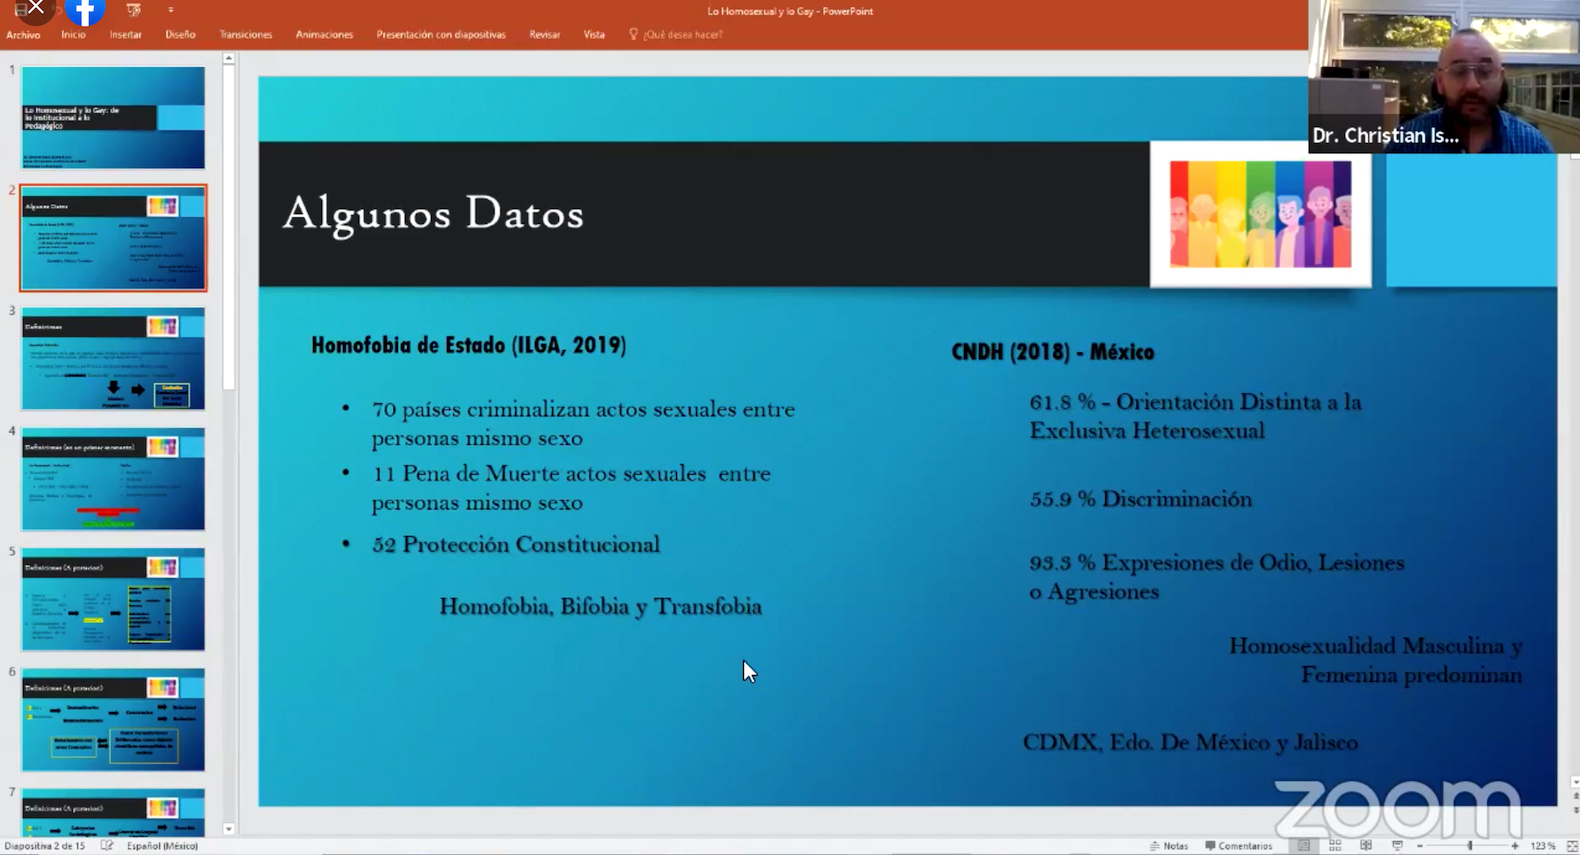The height and width of the screenshot is (855, 1580).
Task: Click the Normal view icon
Action: pos(1303,846)
